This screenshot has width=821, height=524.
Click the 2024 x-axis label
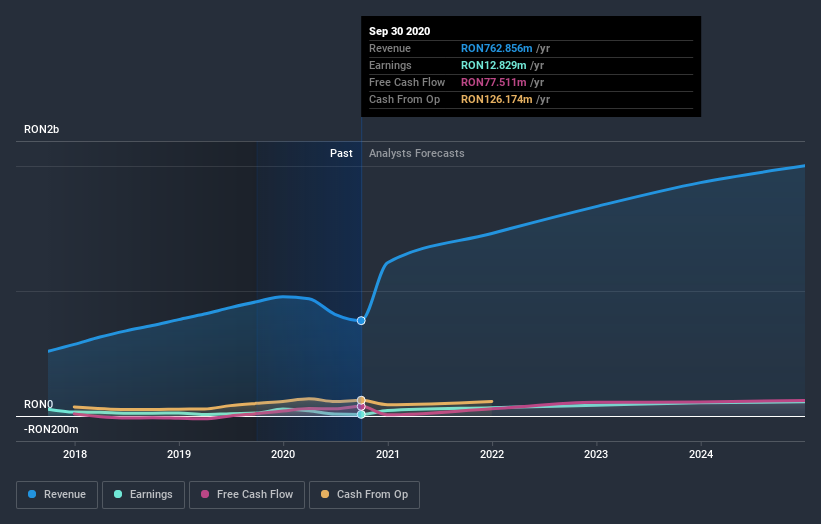(x=701, y=454)
